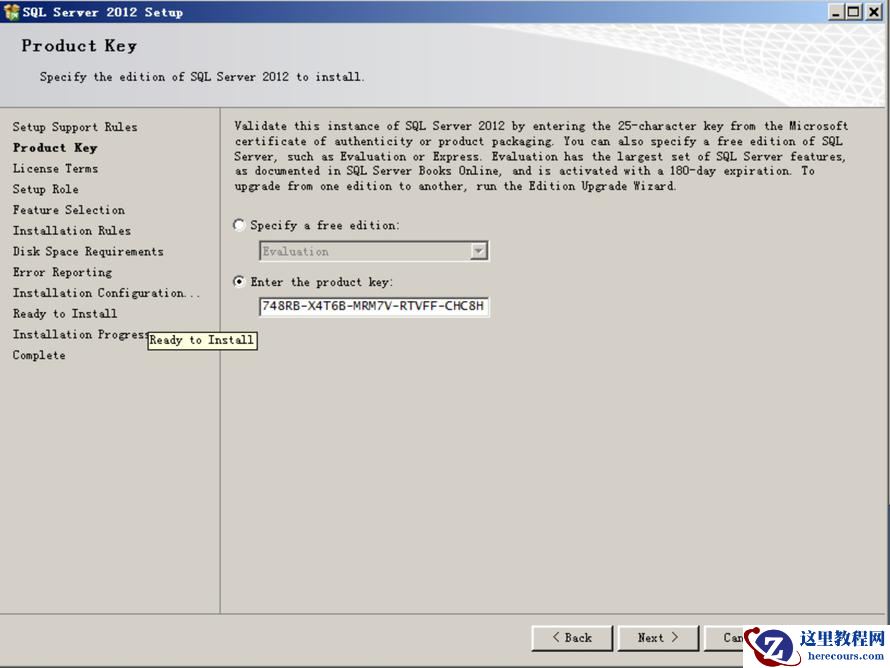Select the License Terms step
890x668 pixels.
coord(55,169)
